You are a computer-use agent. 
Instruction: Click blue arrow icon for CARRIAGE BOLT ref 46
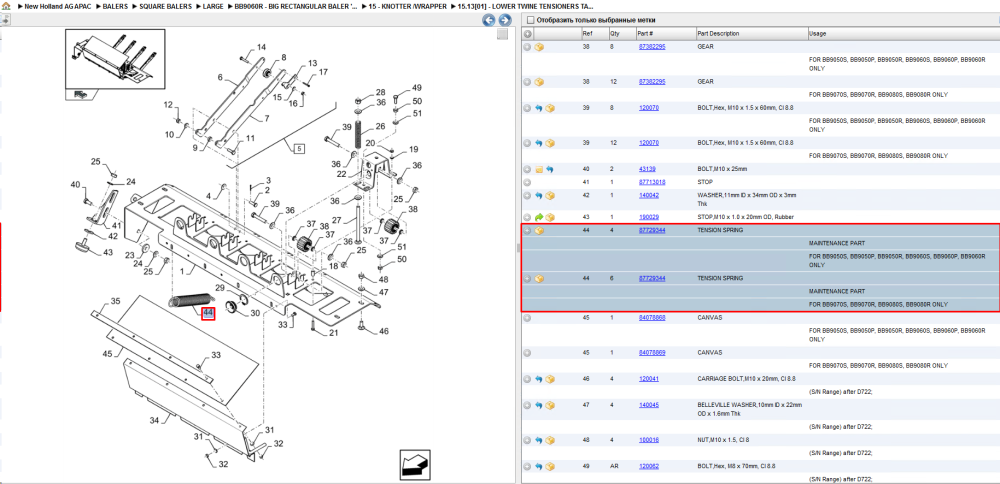pos(539,379)
